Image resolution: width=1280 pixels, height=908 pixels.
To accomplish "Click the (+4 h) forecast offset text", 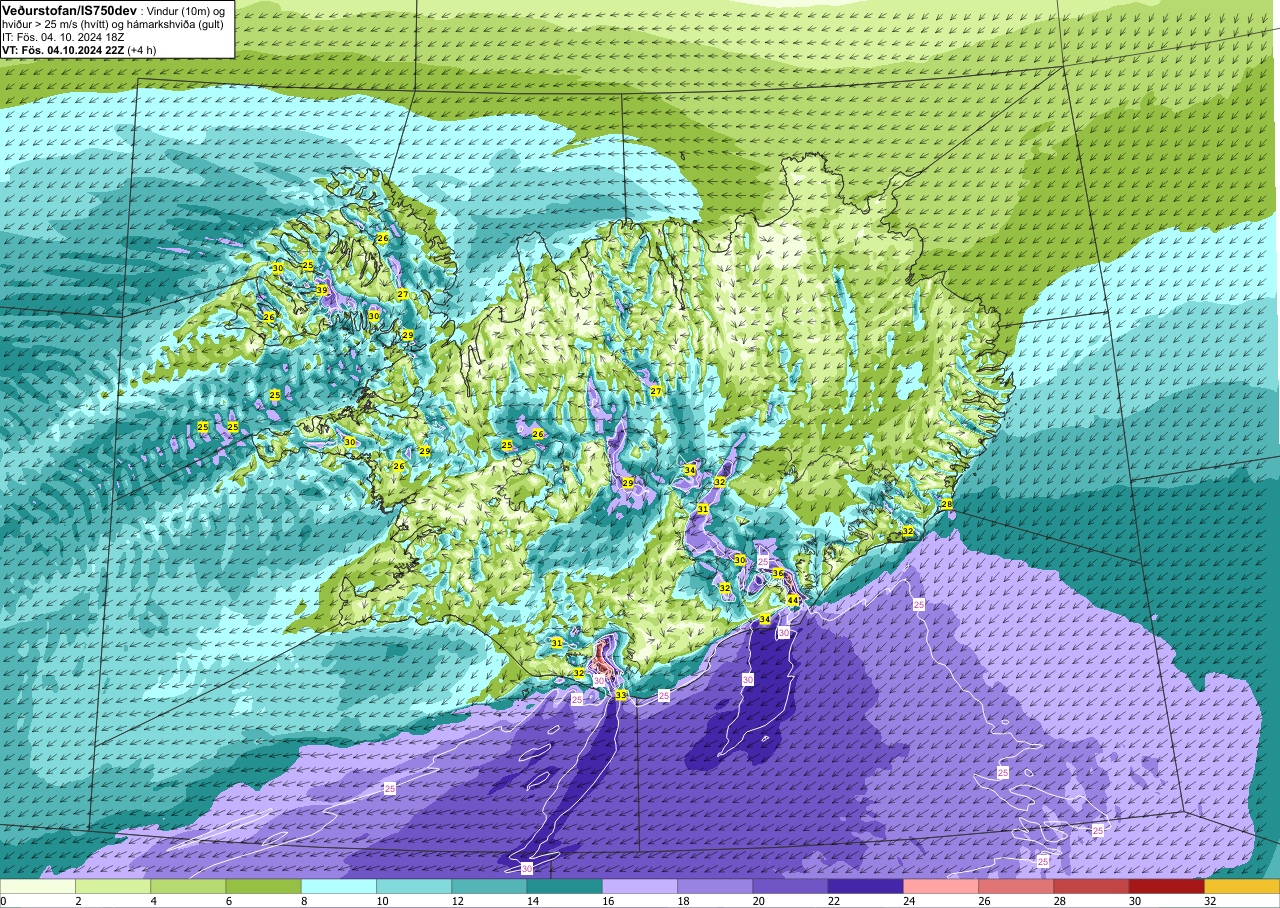I will click(141, 50).
